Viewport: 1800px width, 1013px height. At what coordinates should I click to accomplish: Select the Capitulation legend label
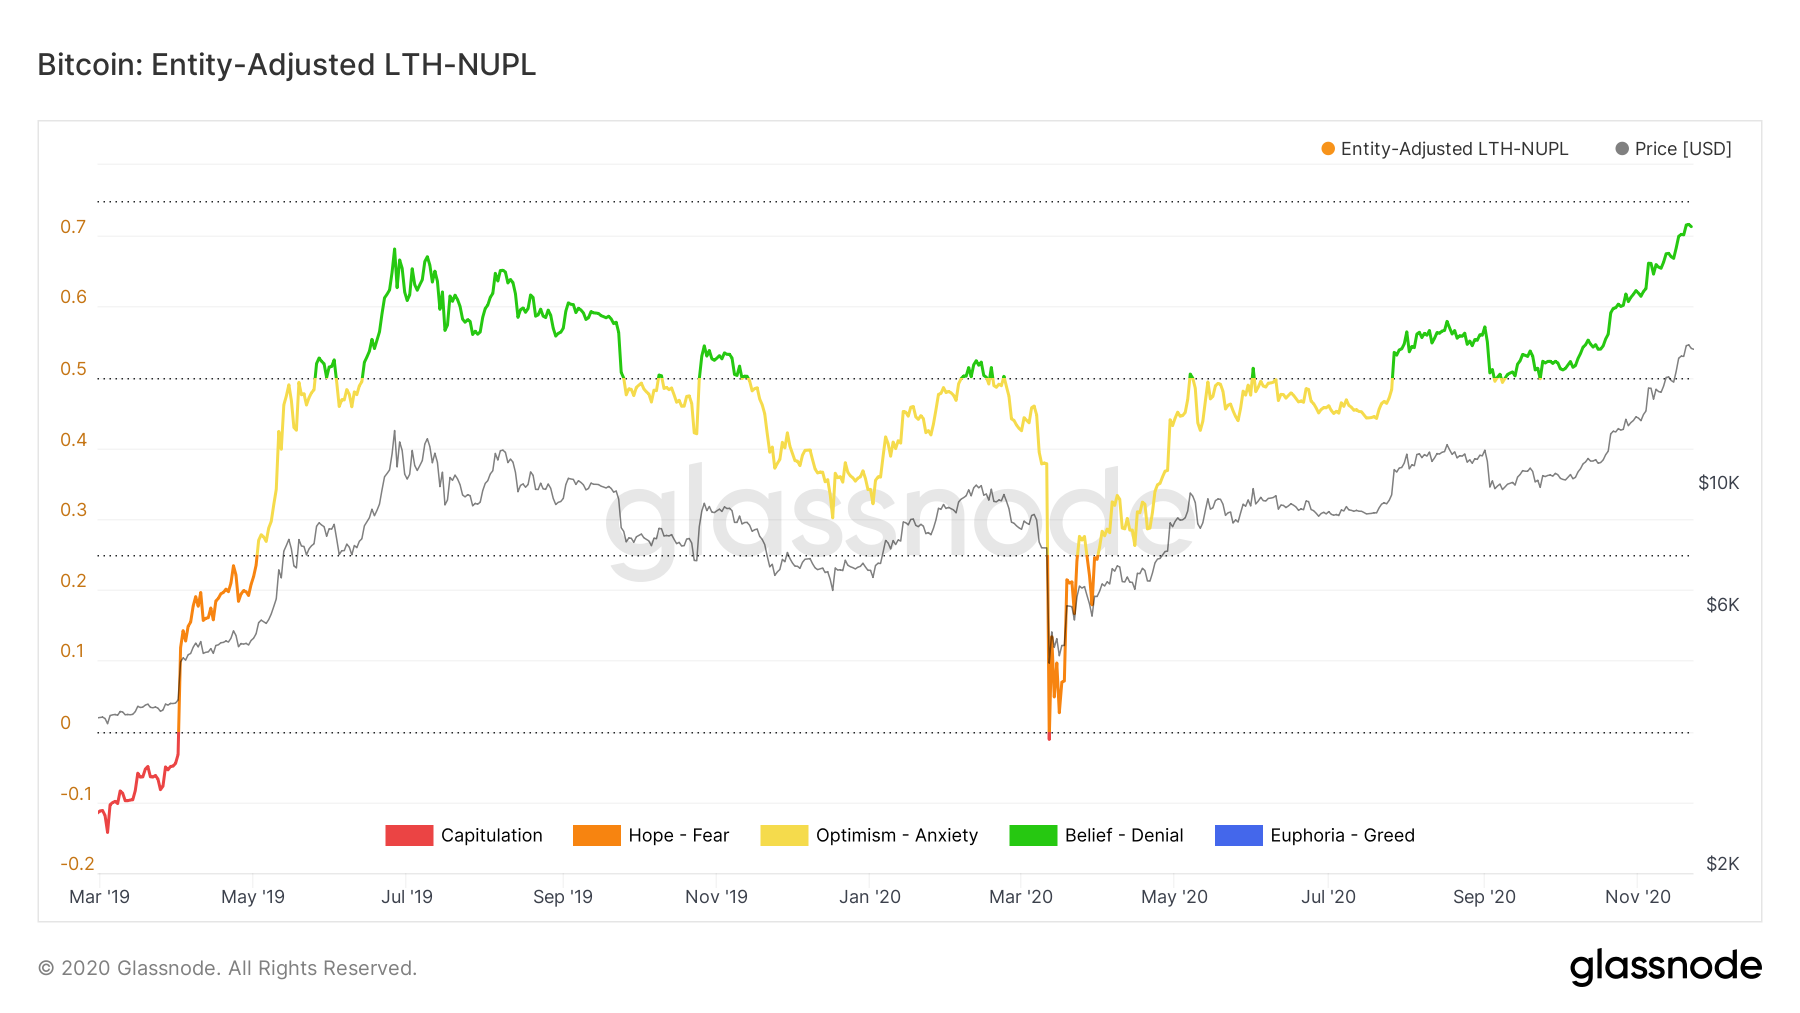(x=492, y=835)
